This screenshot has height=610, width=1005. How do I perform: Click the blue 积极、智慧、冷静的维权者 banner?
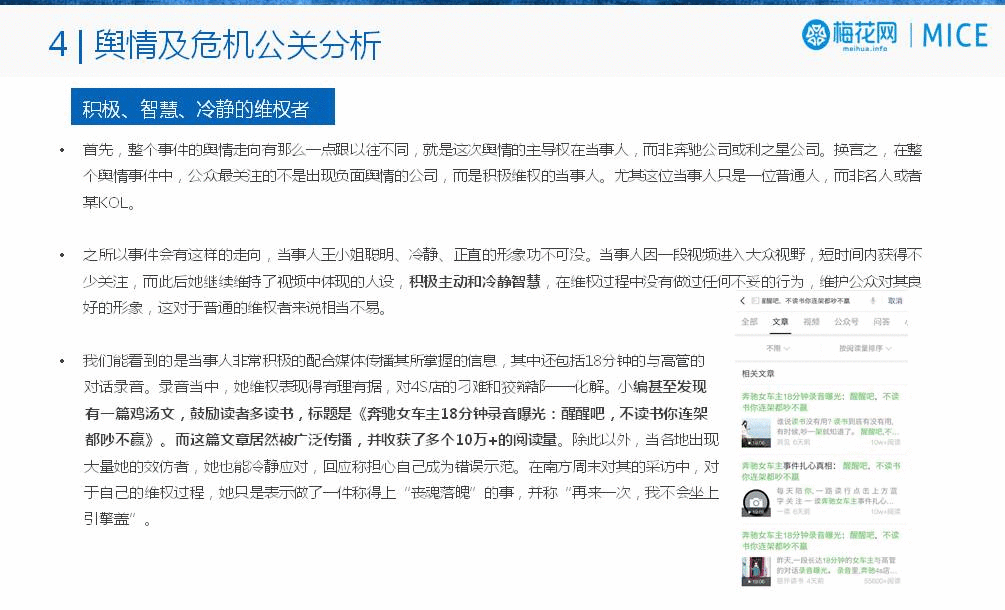[202, 108]
